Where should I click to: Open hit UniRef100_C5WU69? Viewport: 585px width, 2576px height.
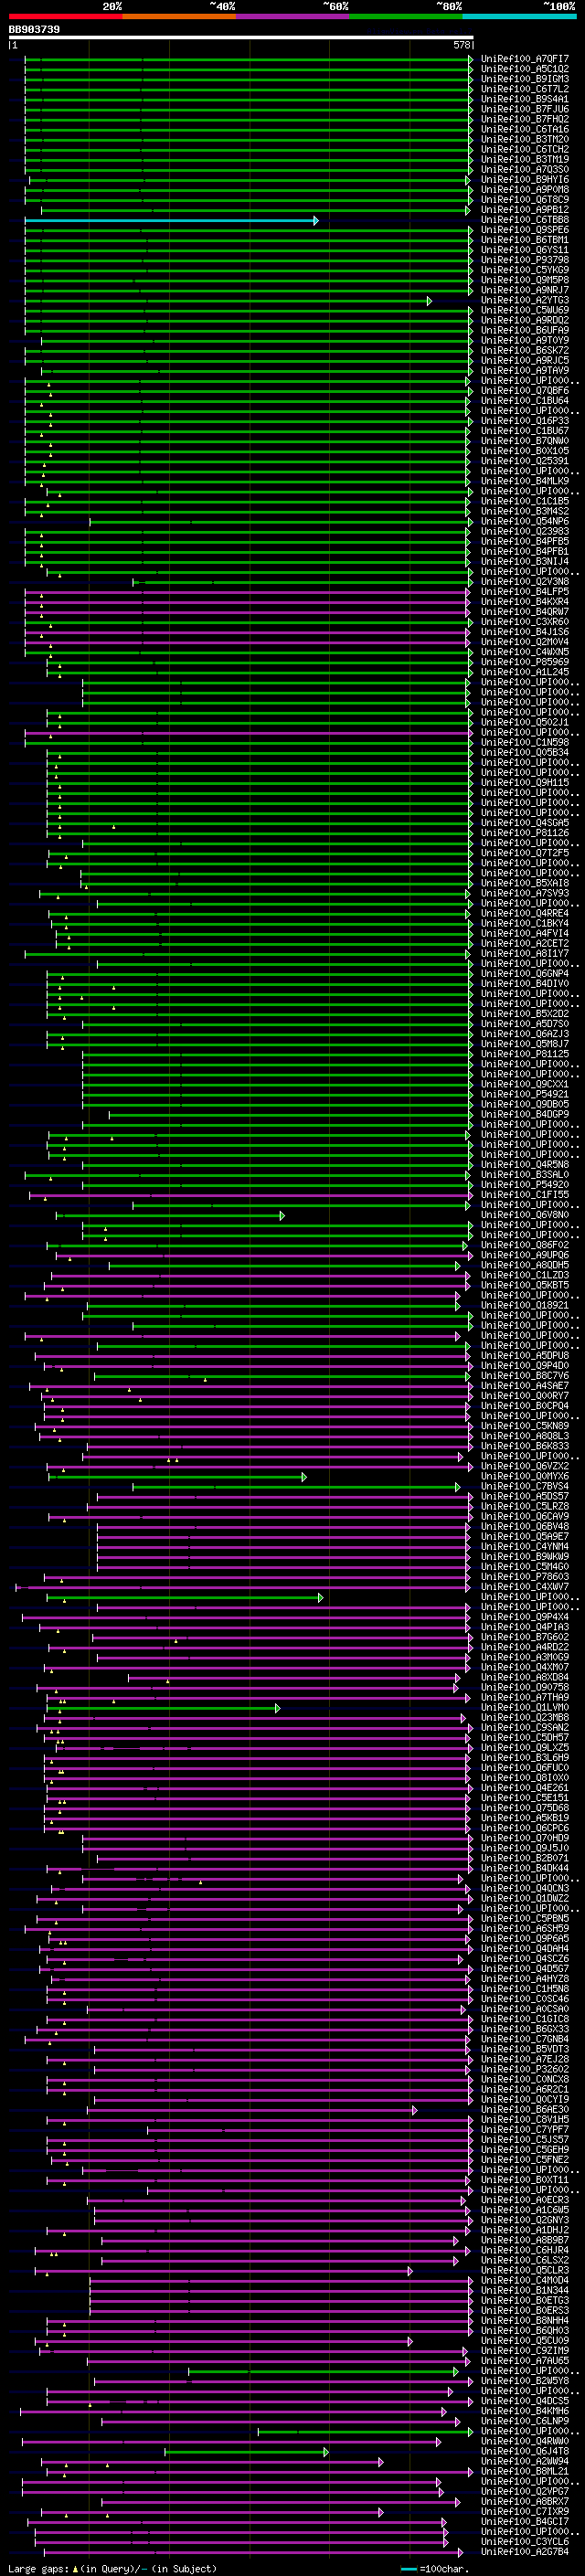(525, 310)
